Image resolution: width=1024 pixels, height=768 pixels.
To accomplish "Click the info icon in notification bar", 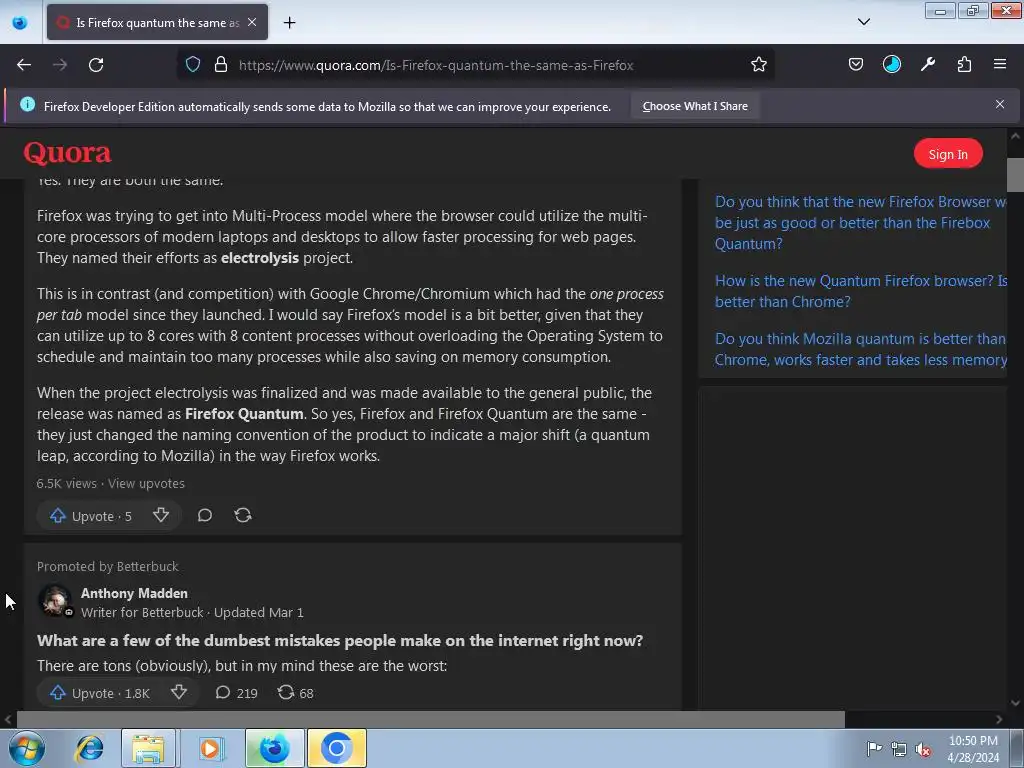I will point(27,104).
